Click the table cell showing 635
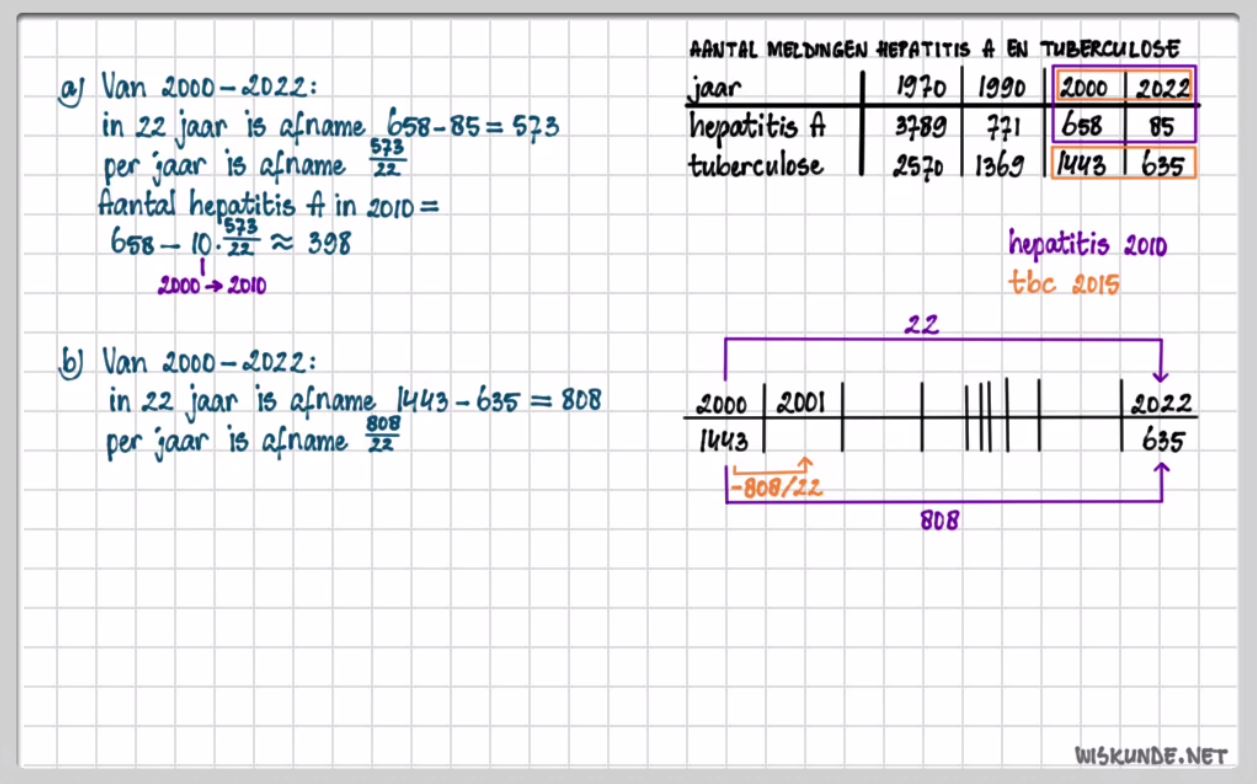 click(x=1161, y=165)
